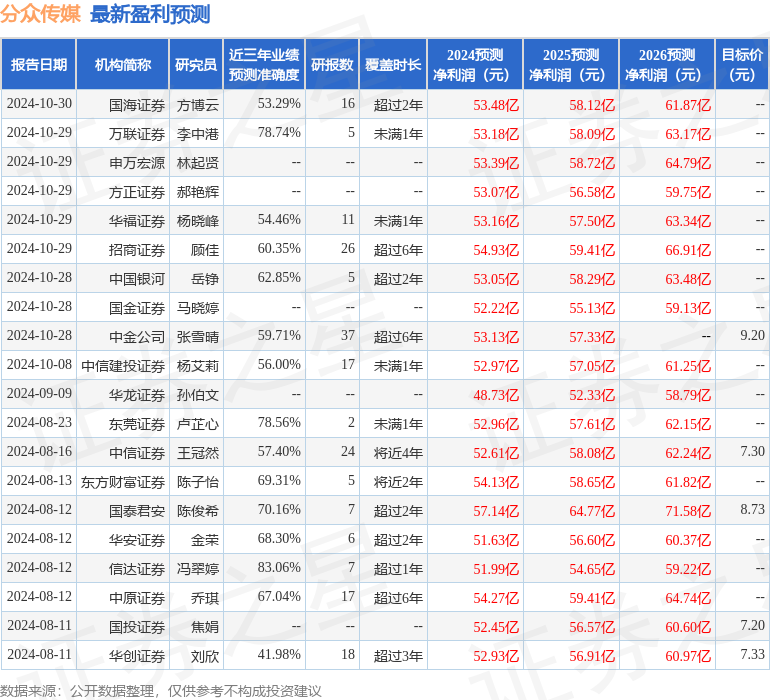
Task: Select researcher 陈子怡
Action: tap(198, 482)
